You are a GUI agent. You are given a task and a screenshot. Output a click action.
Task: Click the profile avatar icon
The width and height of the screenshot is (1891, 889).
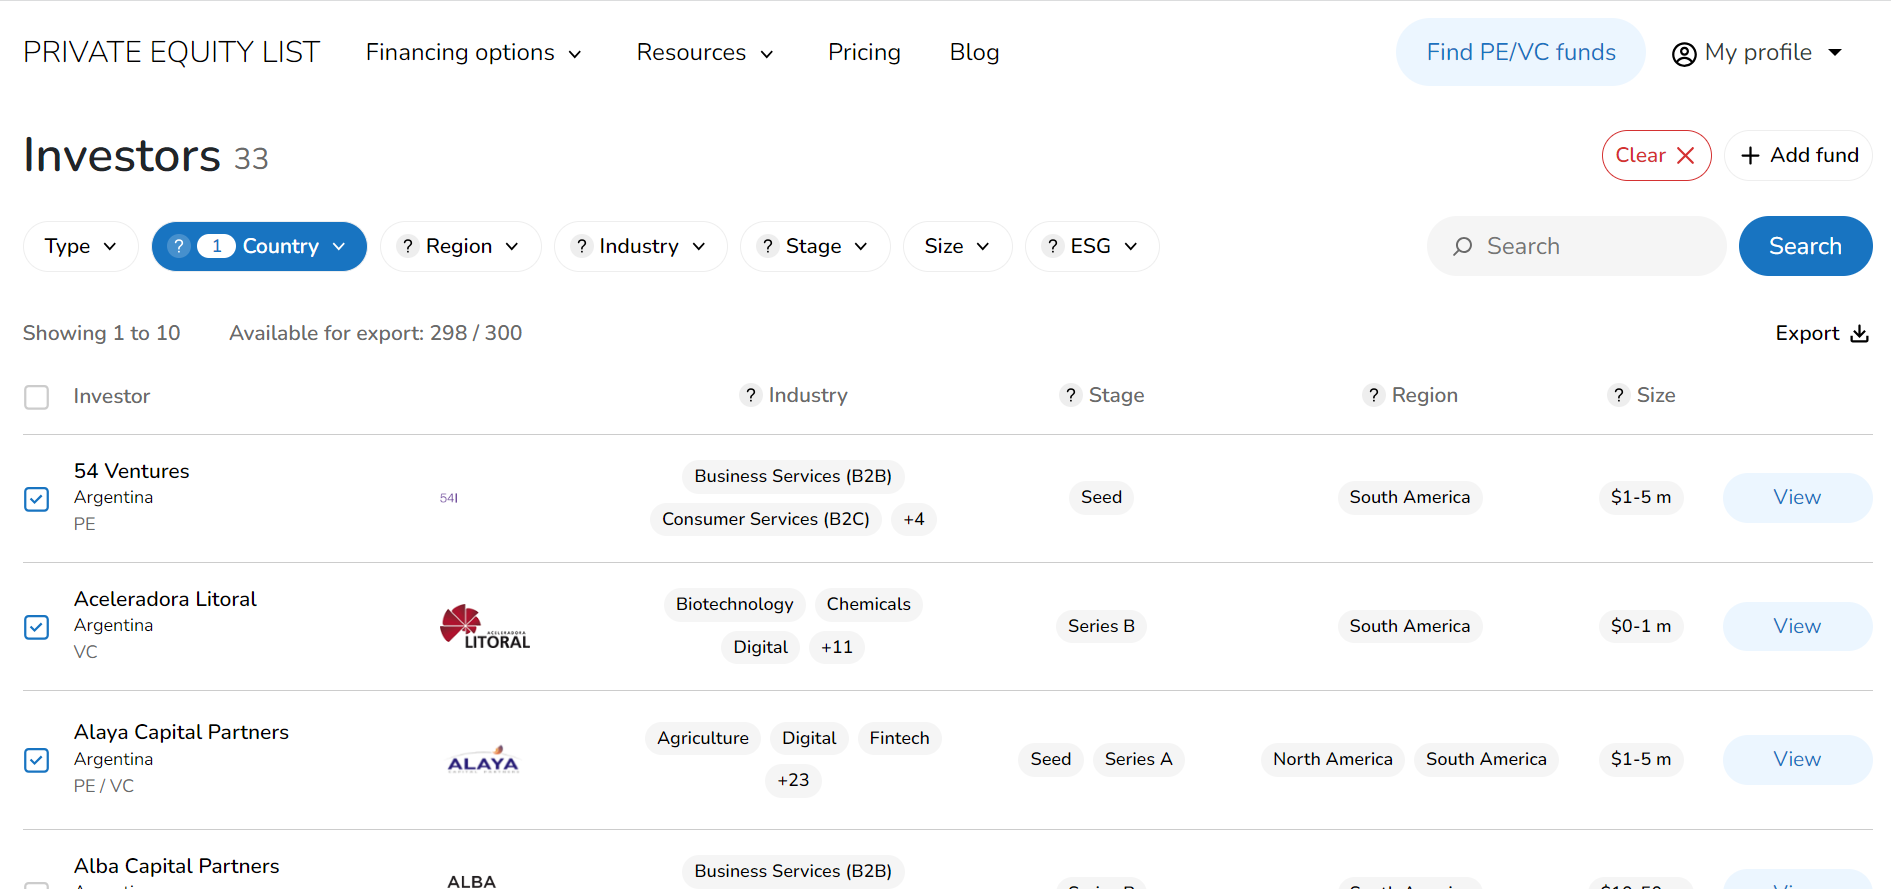pos(1684,54)
